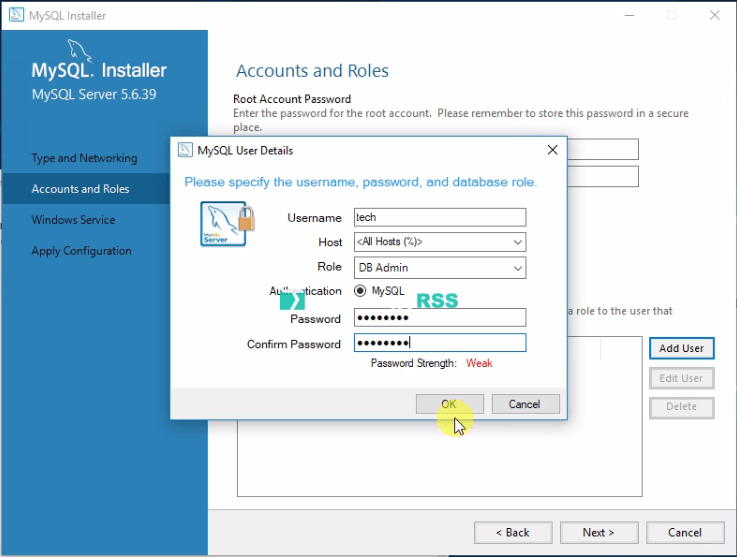Select the Accounts and Roles step

80,189
